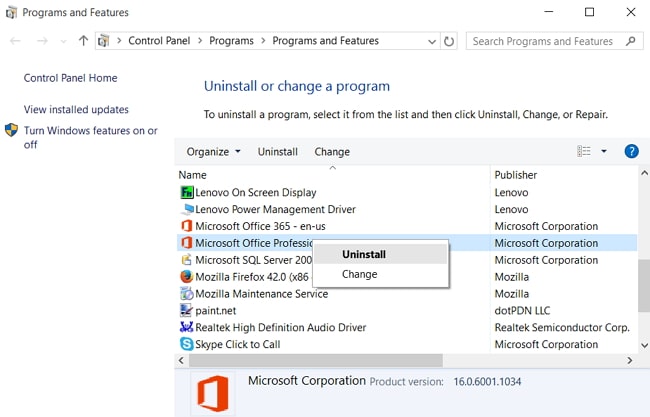The image size is (650, 417).
Task: Click the Lenovo On Screen Display icon
Action: [x=187, y=192]
